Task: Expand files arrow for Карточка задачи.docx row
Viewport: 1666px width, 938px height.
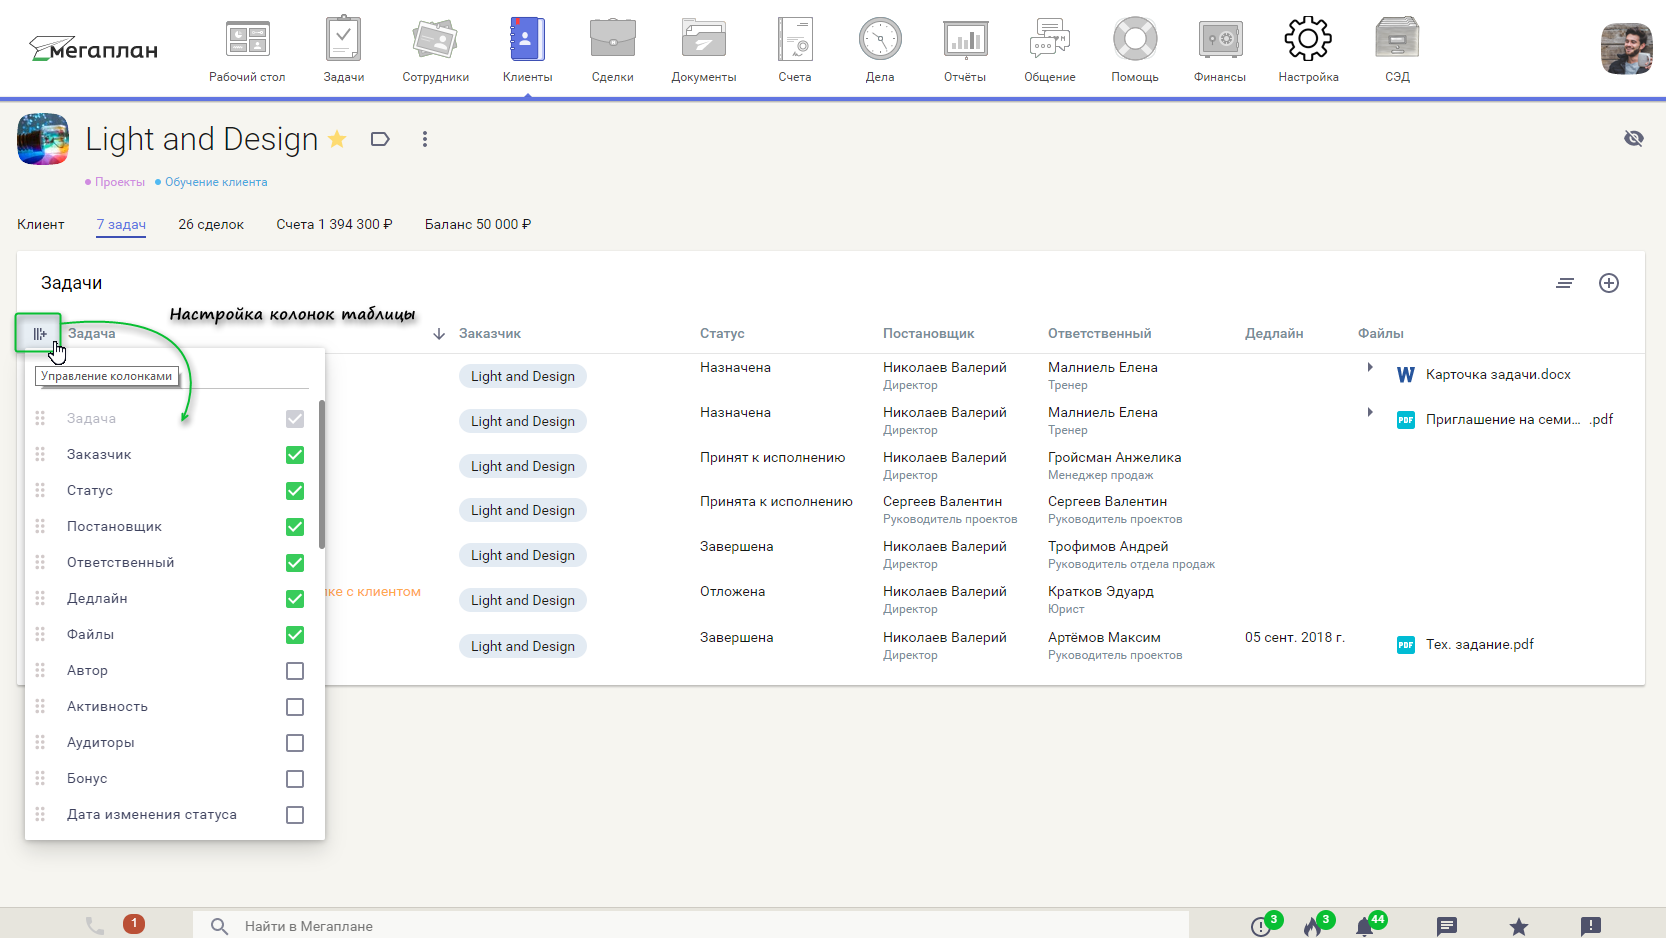Action: click(1370, 367)
